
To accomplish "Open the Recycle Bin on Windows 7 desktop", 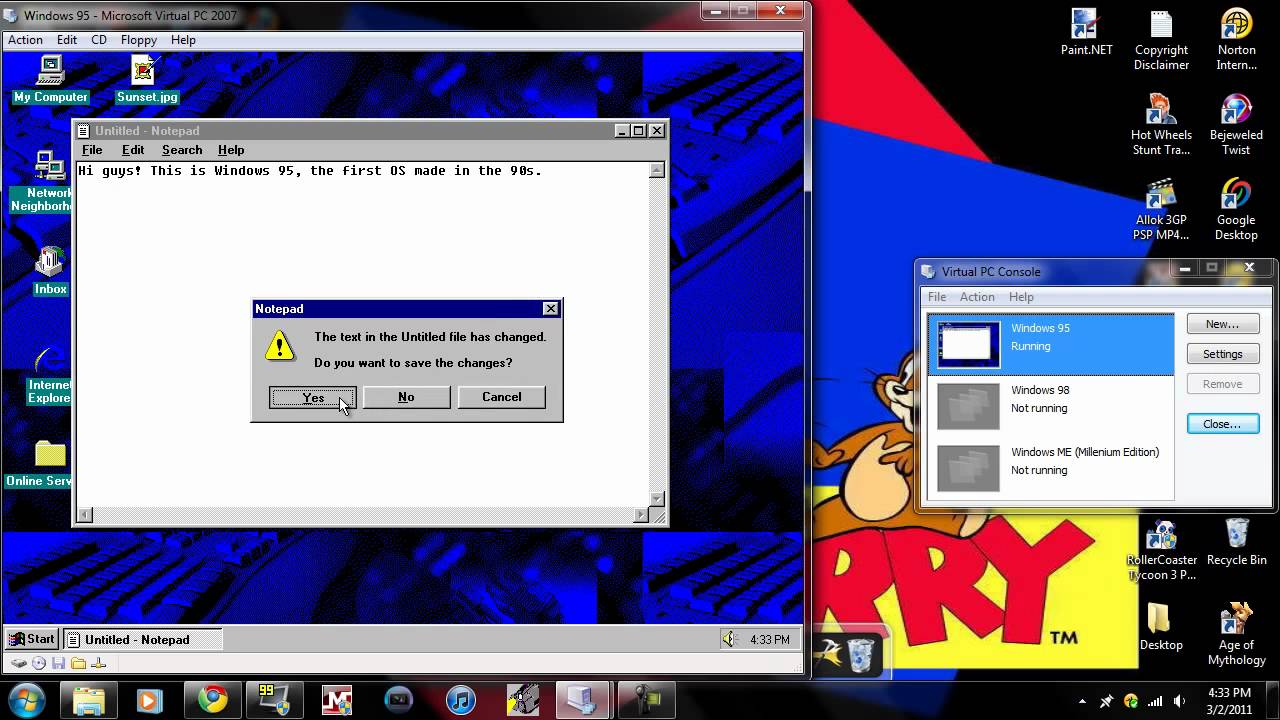I will 1236,543.
